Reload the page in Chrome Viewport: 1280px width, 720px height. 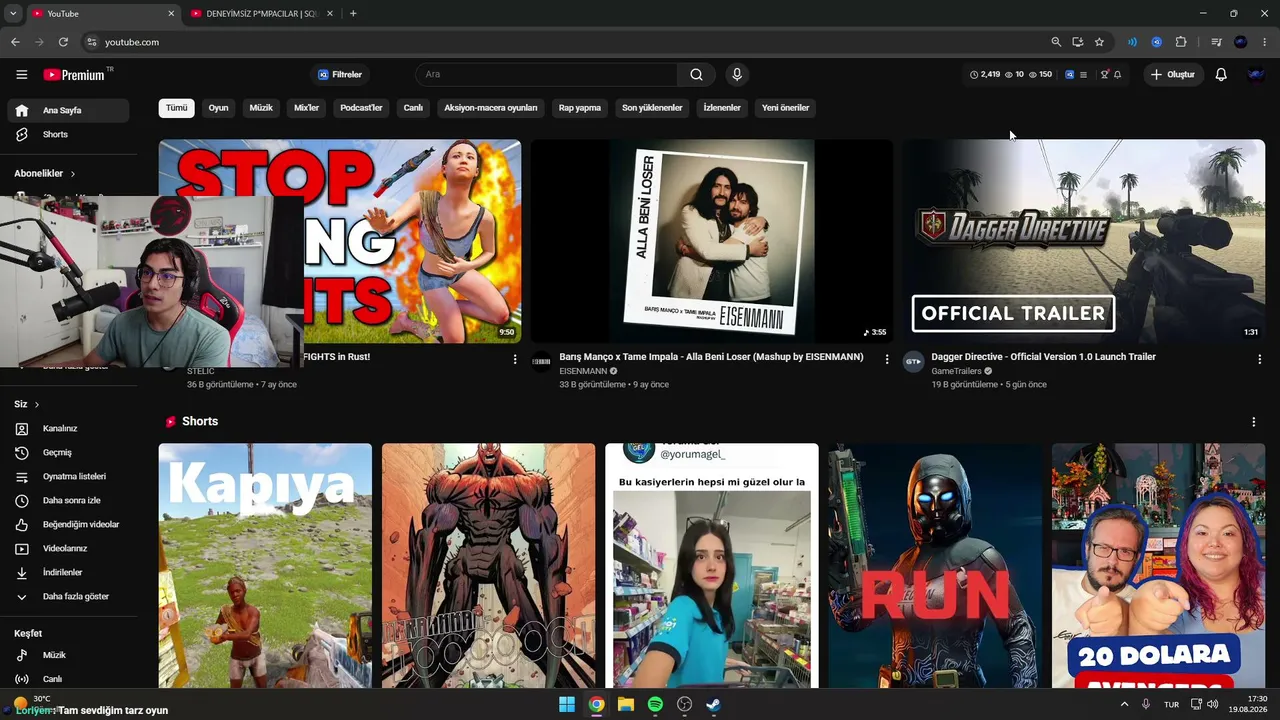(63, 42)
